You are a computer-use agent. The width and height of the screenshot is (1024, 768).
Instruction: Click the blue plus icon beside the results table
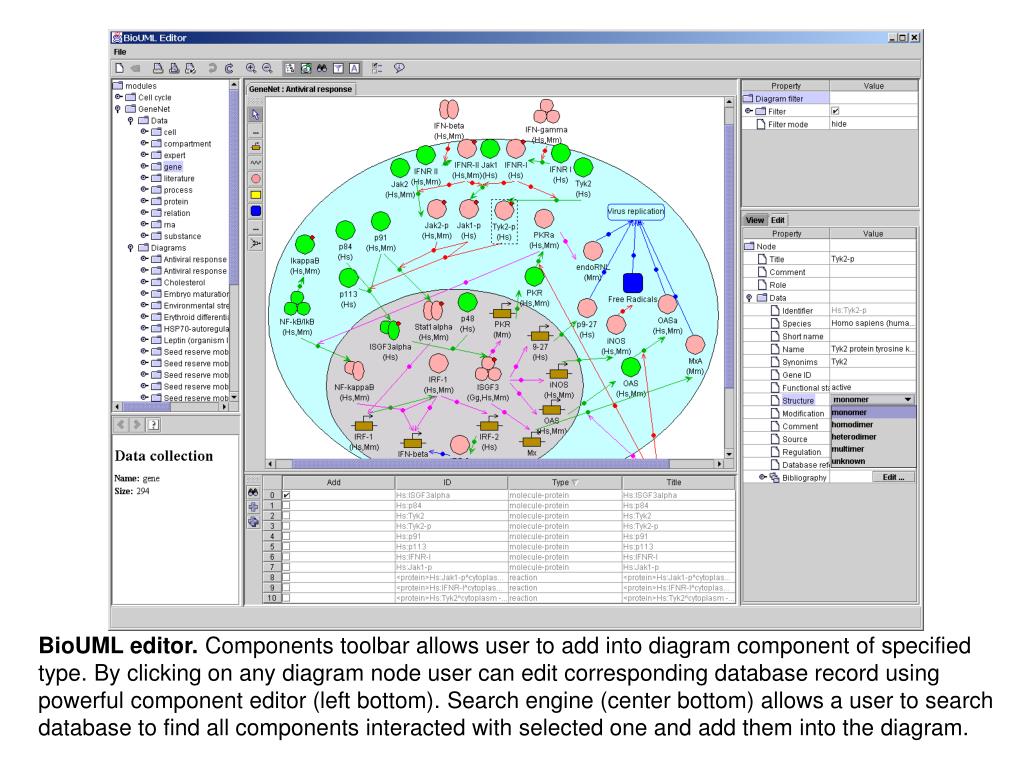click(x=253, y=507)
